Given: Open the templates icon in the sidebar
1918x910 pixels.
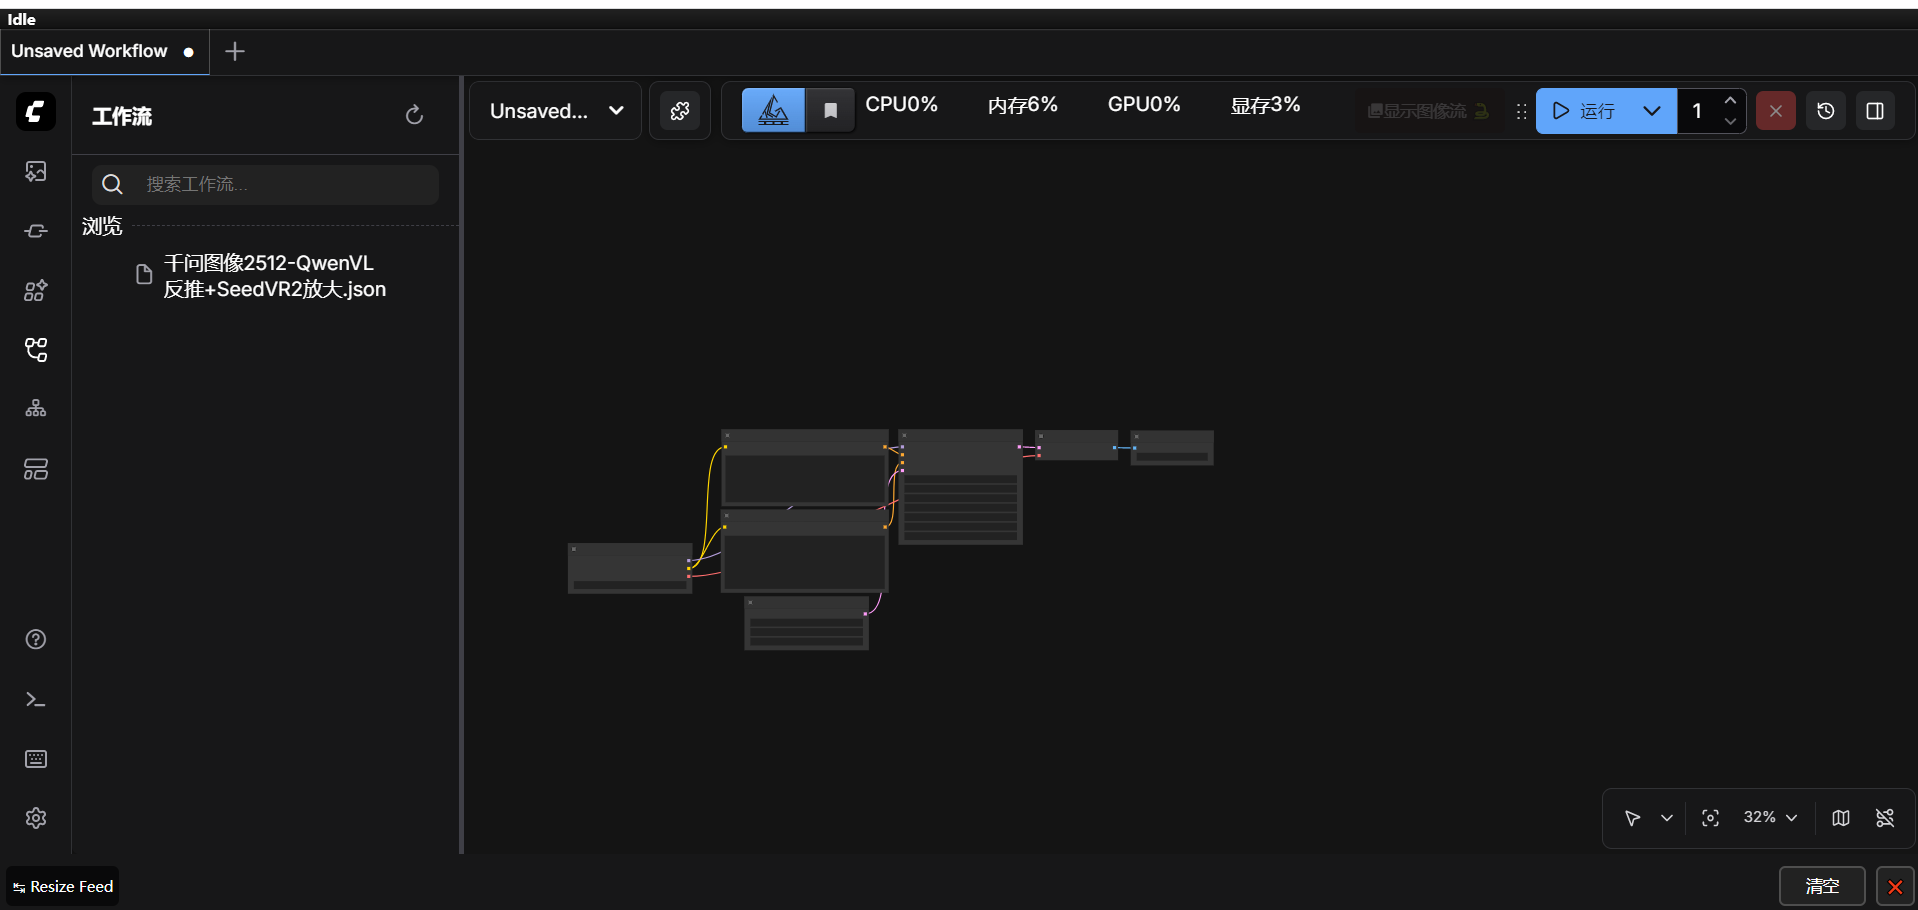Looking at the screenshot, I should pos(35,469).
